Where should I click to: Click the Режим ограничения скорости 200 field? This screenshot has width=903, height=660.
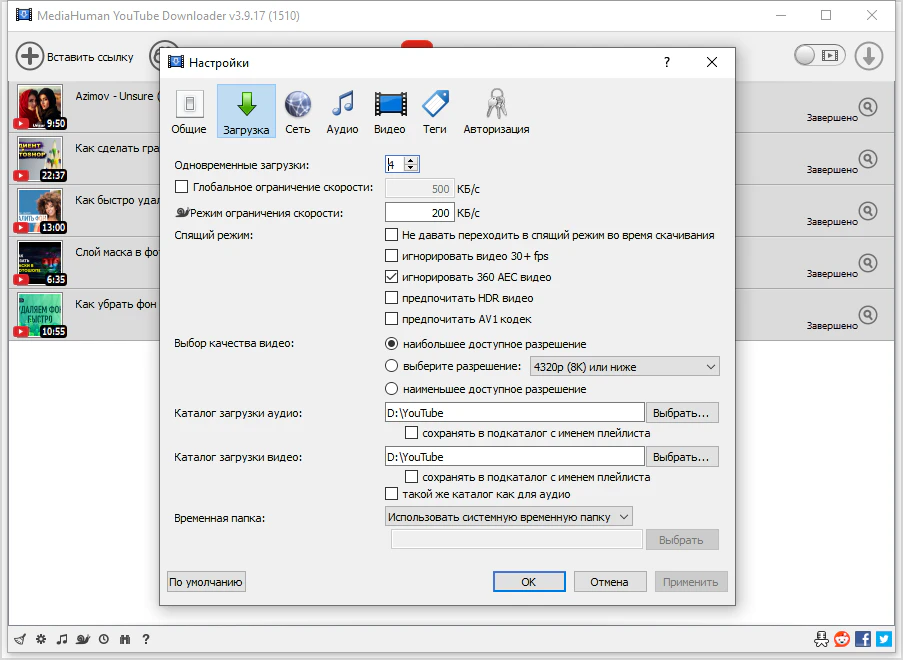[419, 213]
